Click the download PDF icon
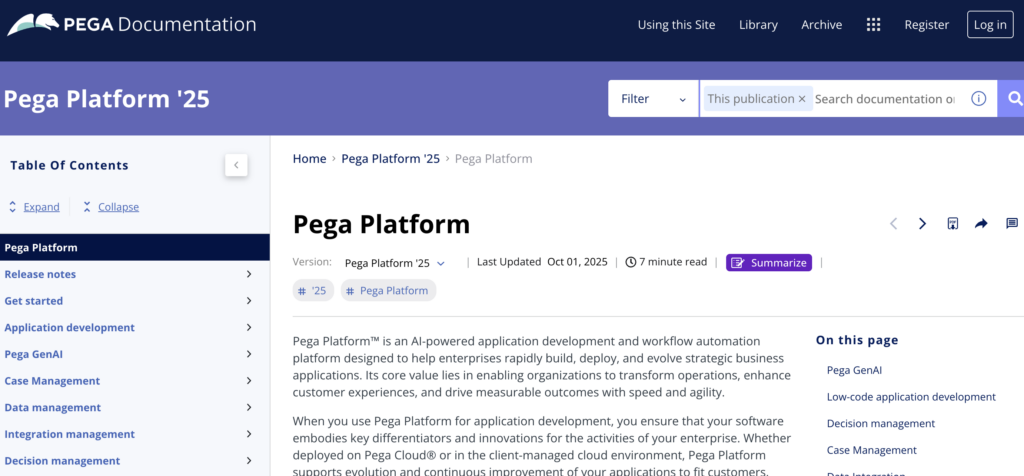Screen dimensions: 1024x476 (953, 224)
